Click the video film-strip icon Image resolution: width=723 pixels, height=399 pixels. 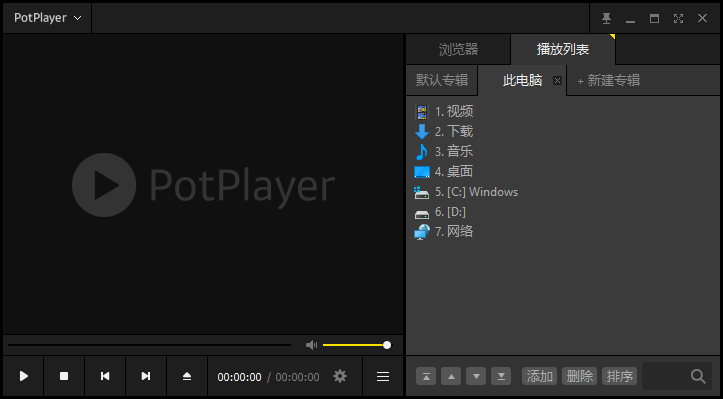point(421,112)
